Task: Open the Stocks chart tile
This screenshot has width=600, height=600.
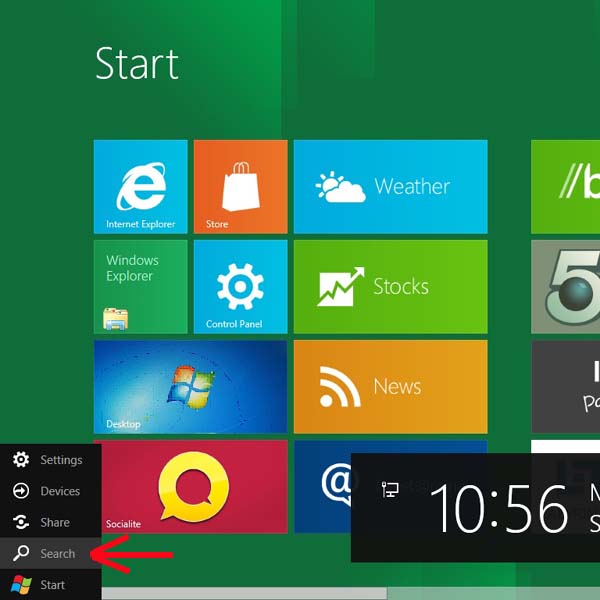Action: point(390,286)
